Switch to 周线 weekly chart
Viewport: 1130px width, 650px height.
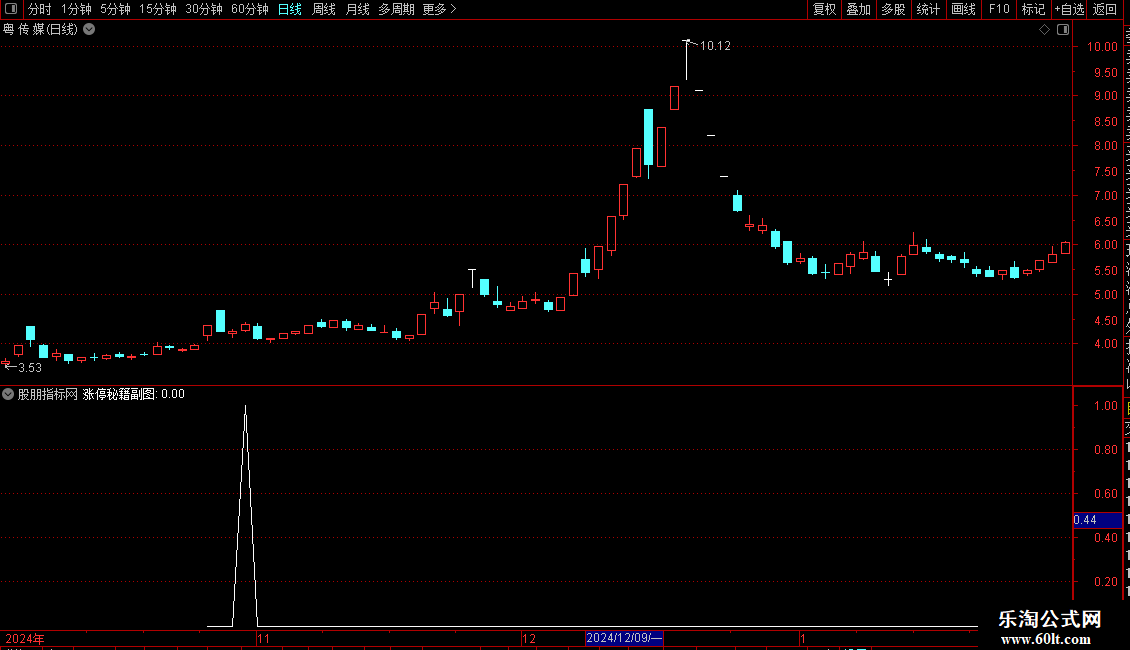[324, 9]
